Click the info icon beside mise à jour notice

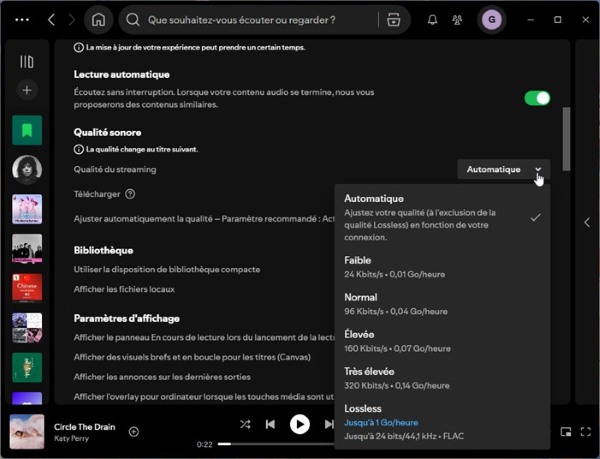click(x=78, y=47)
